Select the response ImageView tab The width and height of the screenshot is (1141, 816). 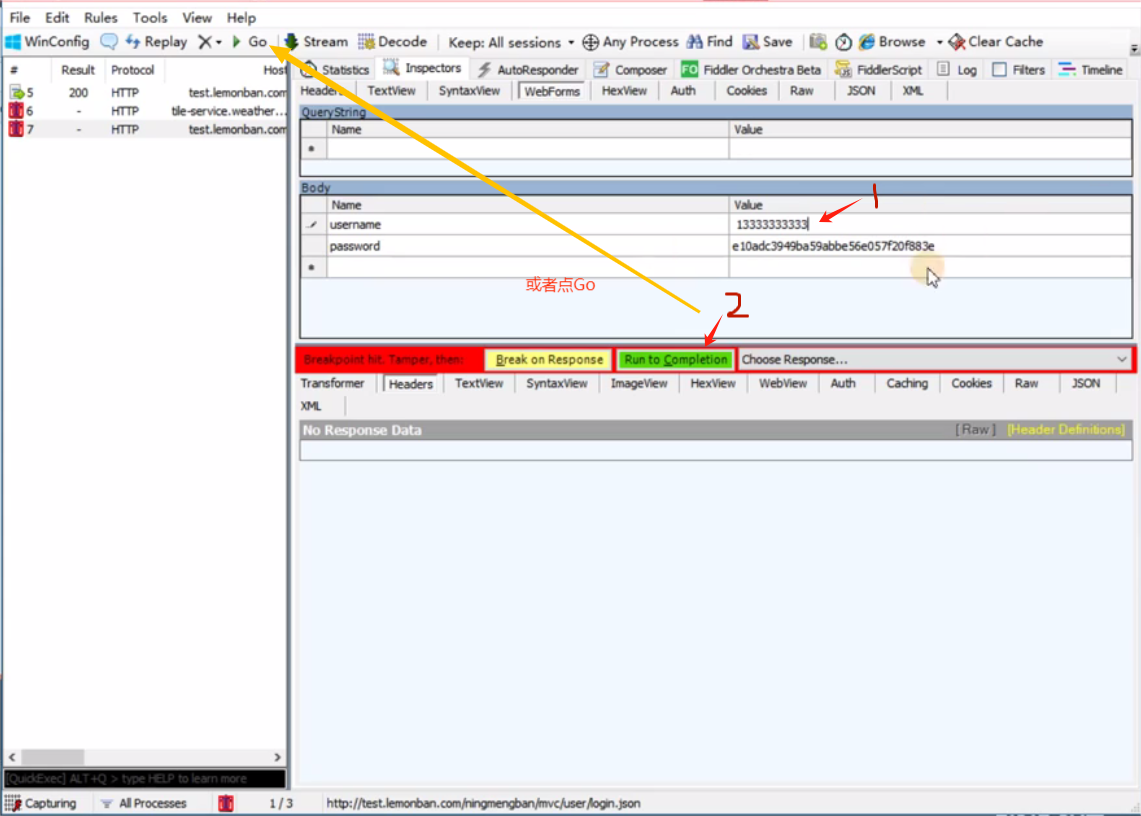pos(639,383)
